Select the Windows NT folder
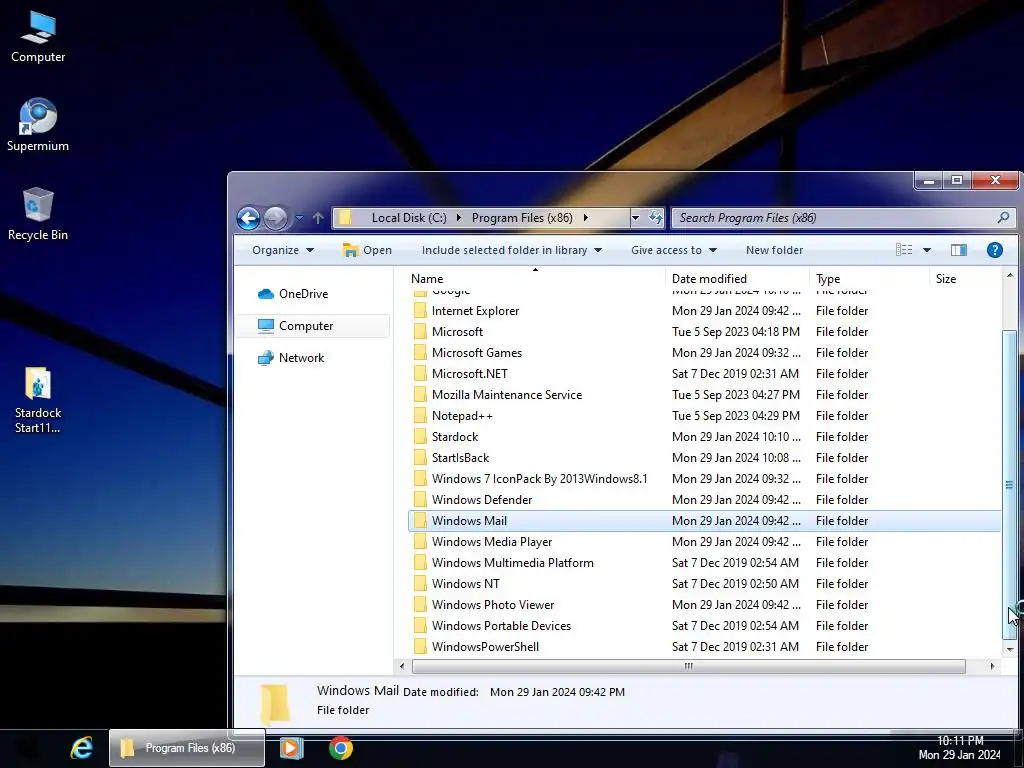Image resolution: width=1024 pixels, height=768 pixels. click(x=704, y=584)
